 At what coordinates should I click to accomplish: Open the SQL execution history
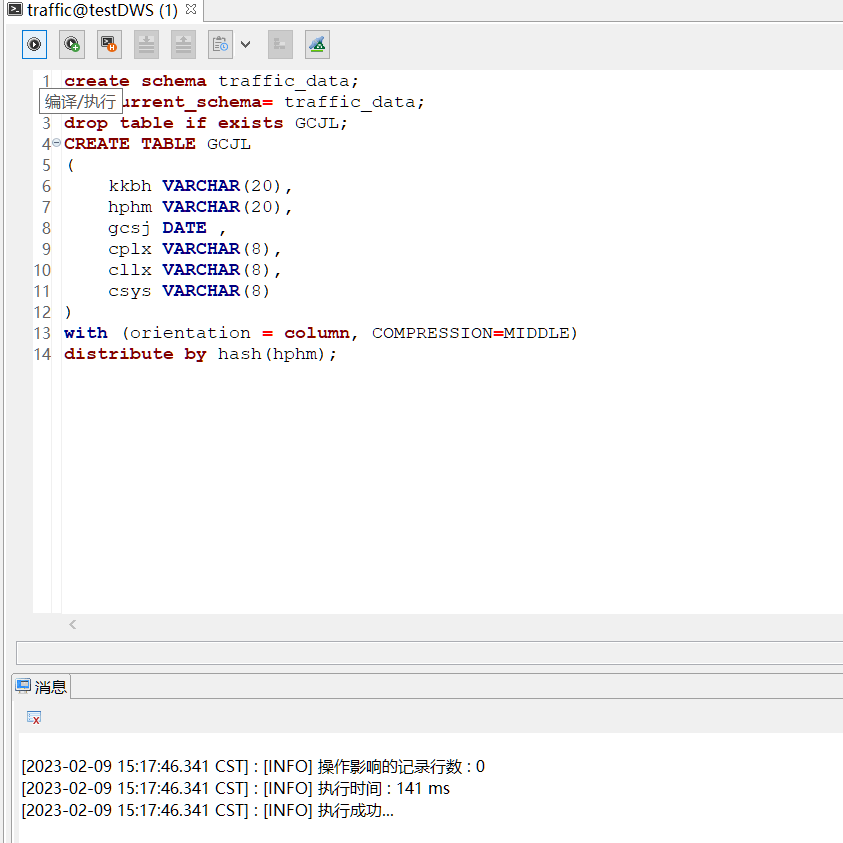tap(109, 45)
